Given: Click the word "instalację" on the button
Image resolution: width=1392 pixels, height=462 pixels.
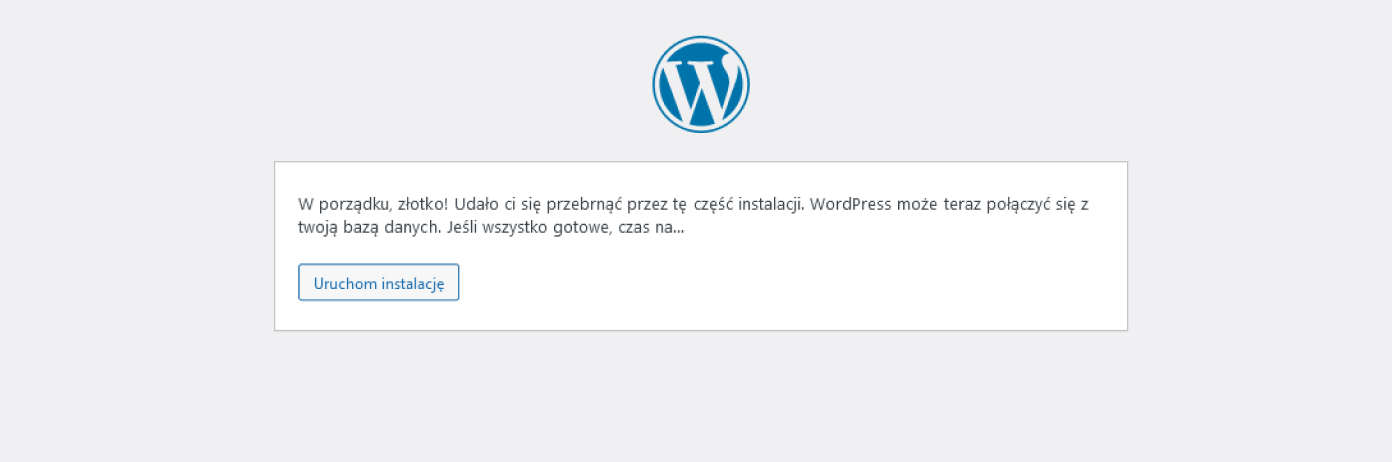Looking at the screenshot, I should pos(412,283).
